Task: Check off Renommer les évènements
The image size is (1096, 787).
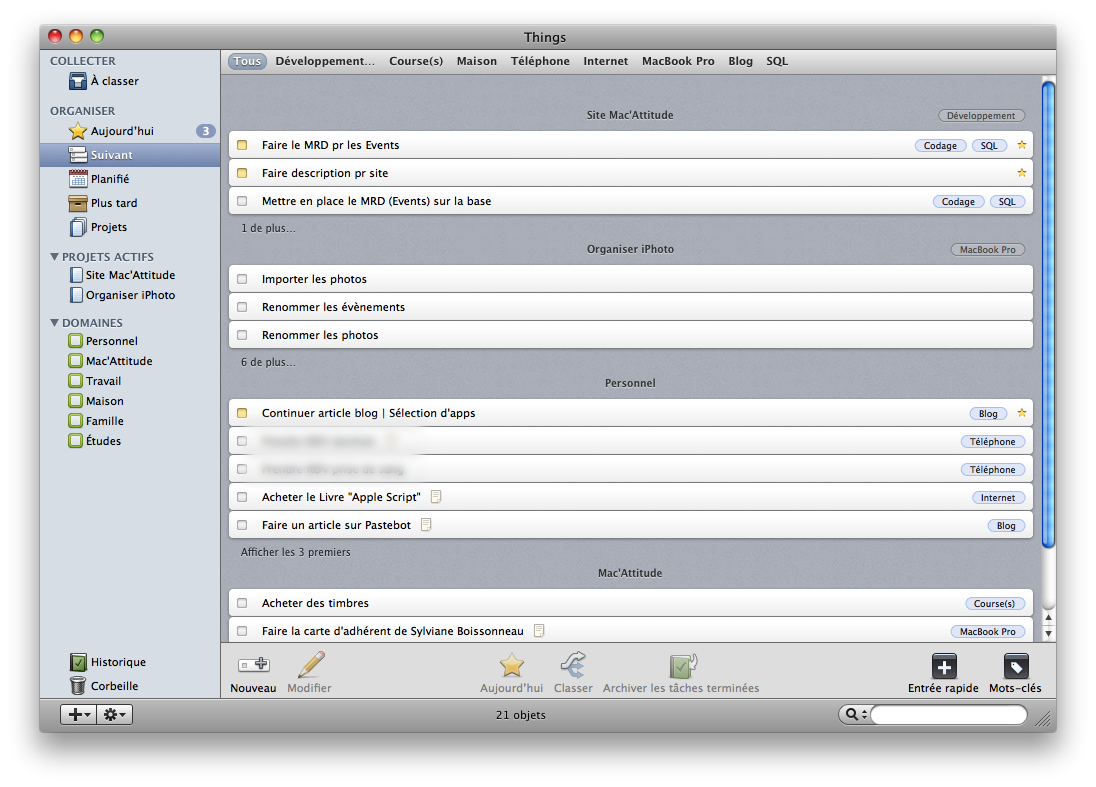Action: (242, 307)
